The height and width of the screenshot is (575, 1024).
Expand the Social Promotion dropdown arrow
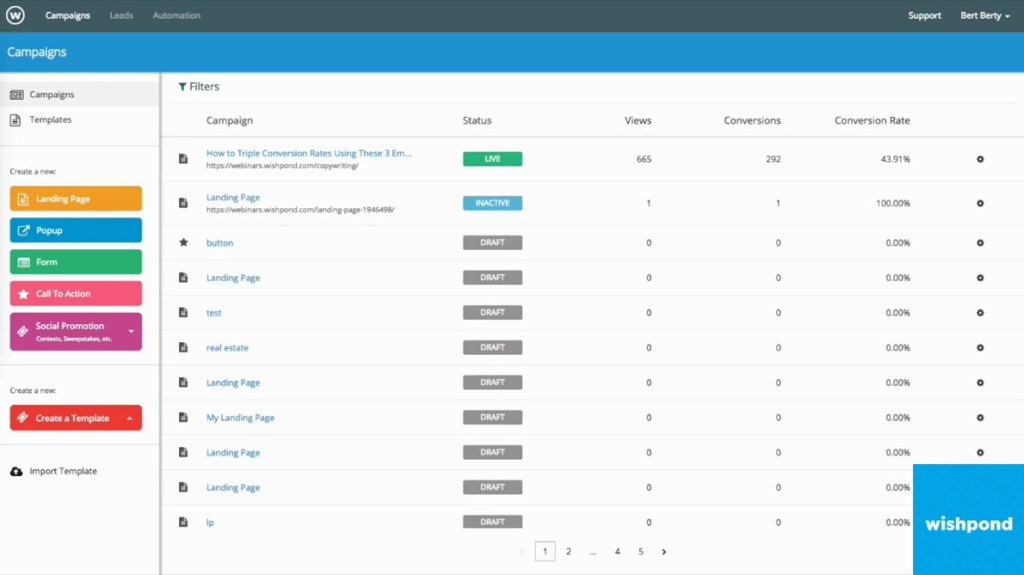click(131, 331)
